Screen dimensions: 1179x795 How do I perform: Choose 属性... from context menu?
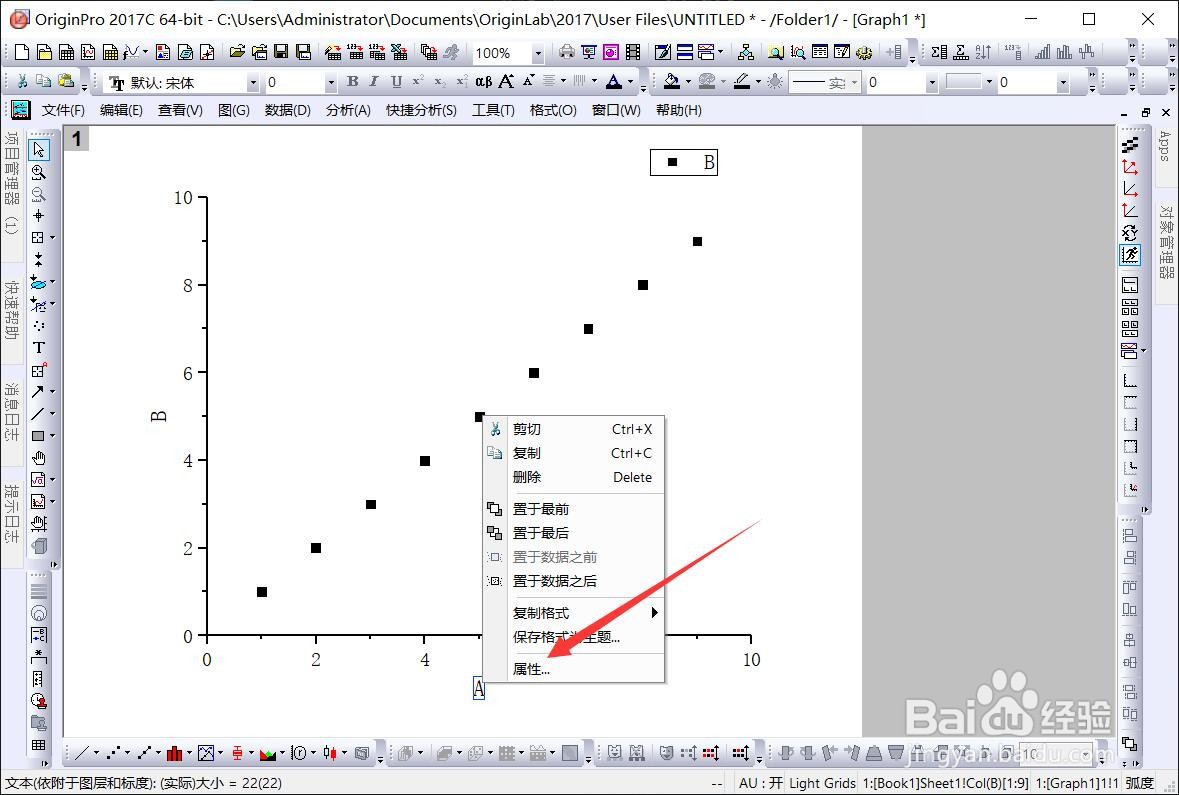[574, 669]
